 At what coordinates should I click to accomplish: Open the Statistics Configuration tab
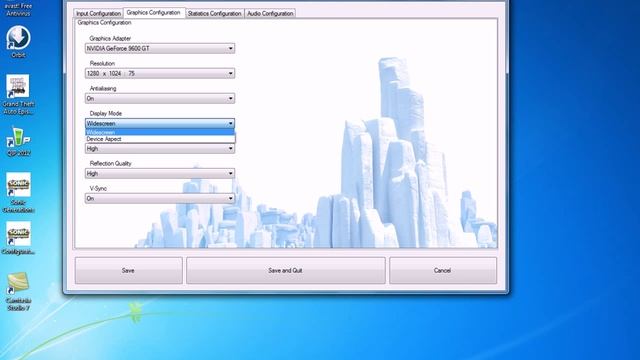coord(215,13)
